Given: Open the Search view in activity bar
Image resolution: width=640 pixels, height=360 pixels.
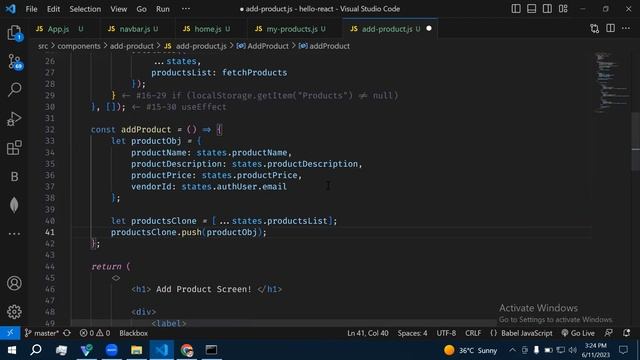Looking at the screenshot, I should 15,89.
